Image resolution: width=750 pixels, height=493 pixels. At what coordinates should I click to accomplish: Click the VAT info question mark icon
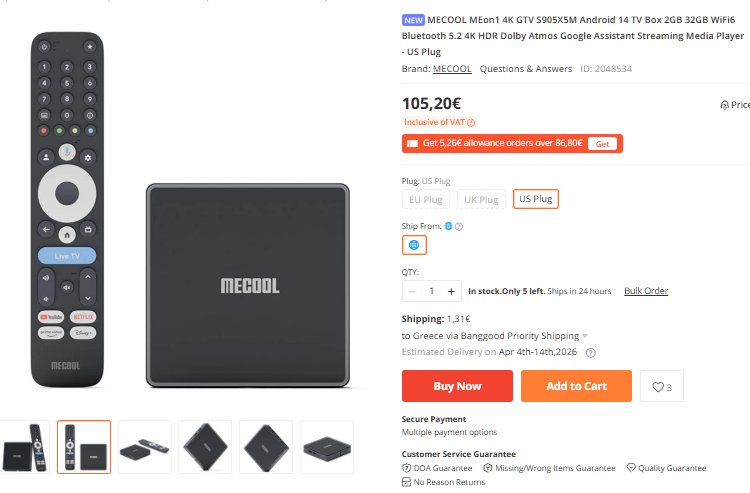471,122
